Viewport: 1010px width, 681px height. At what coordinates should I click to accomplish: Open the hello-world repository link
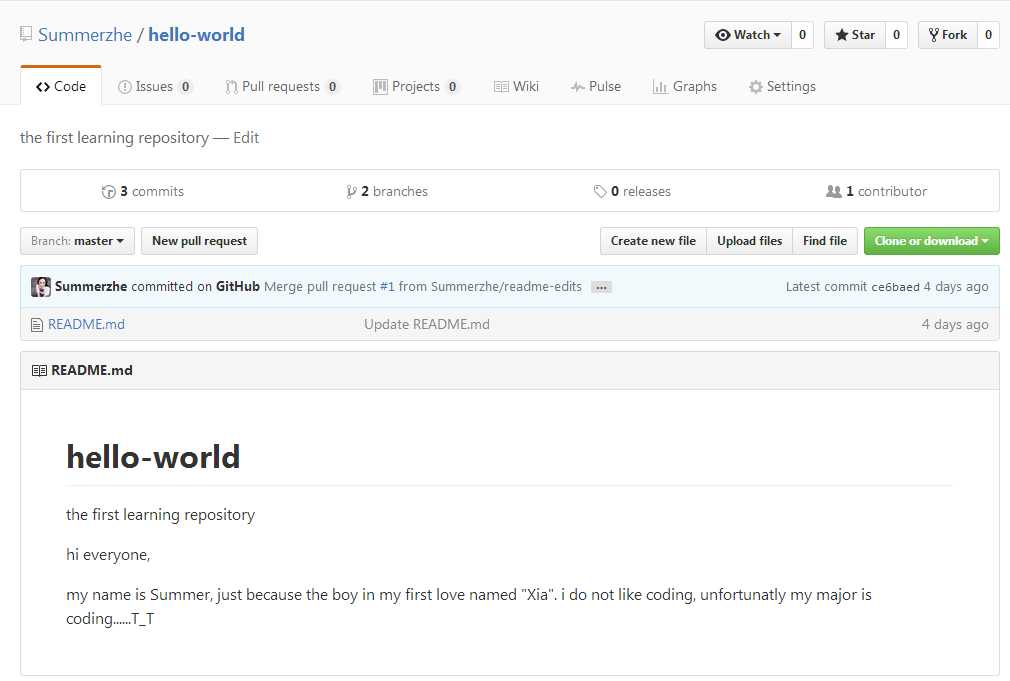(196, 35)
